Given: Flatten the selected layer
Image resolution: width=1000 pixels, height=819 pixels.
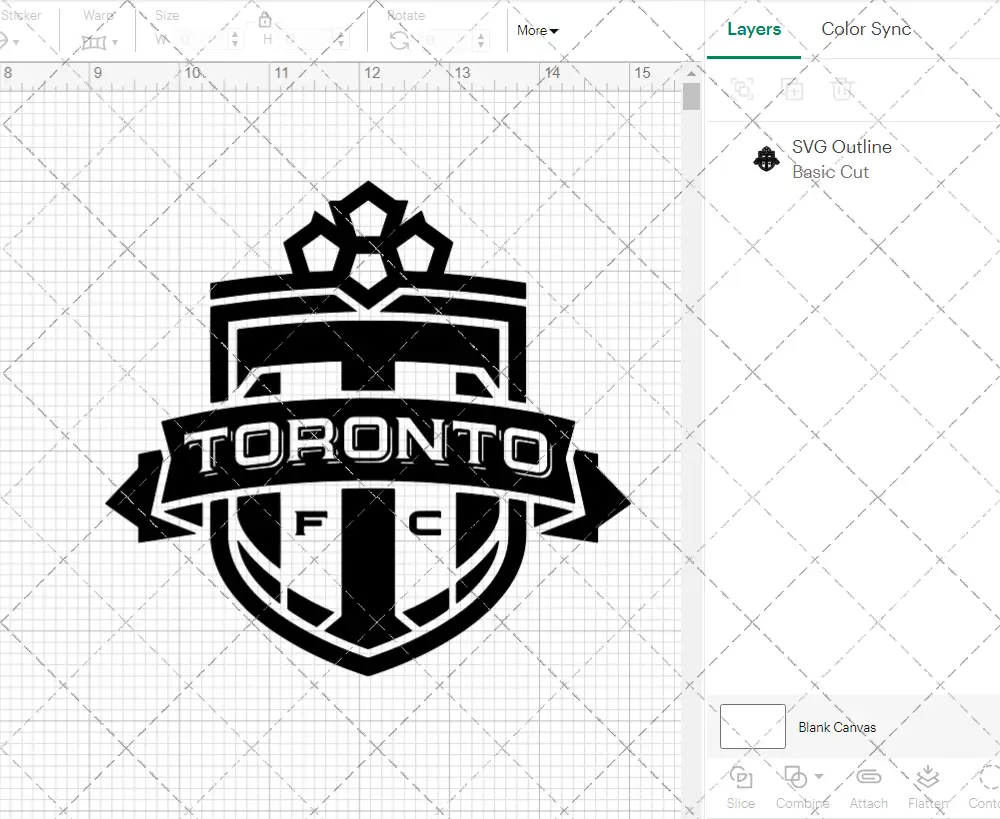Looking at the screenshot, I should (927, 788).
